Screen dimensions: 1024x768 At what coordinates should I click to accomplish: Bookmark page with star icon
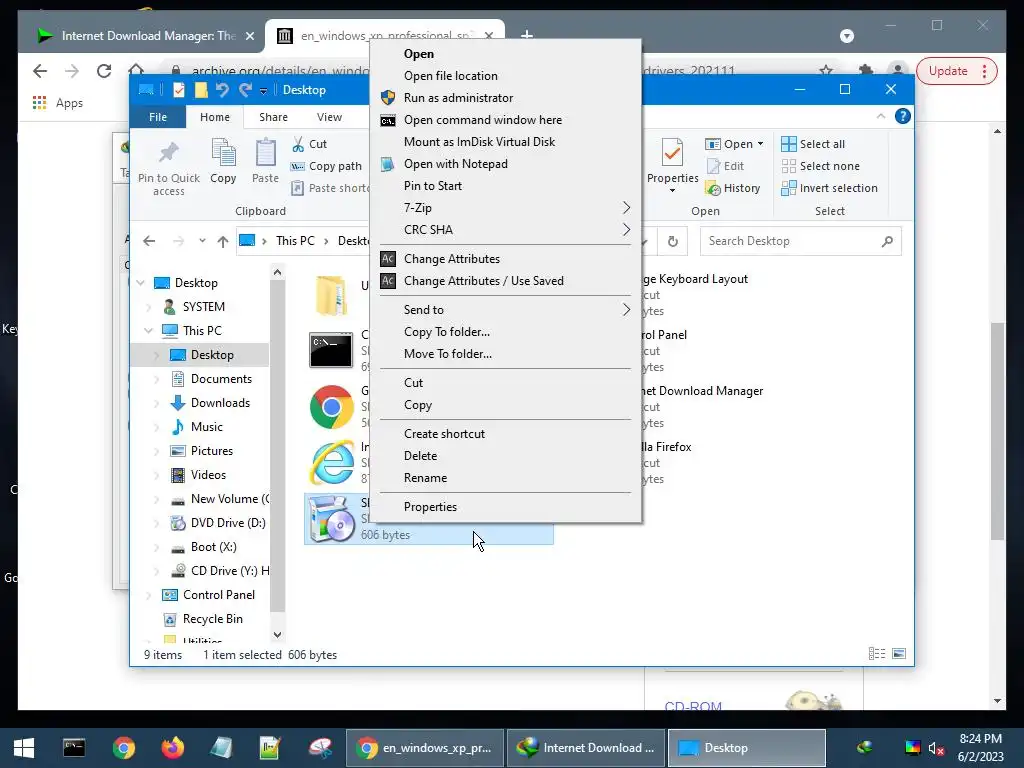[x=826, y=71]
